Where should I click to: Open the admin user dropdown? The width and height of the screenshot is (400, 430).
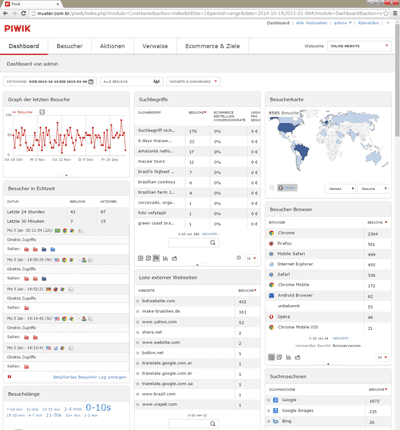pos(343,23)
